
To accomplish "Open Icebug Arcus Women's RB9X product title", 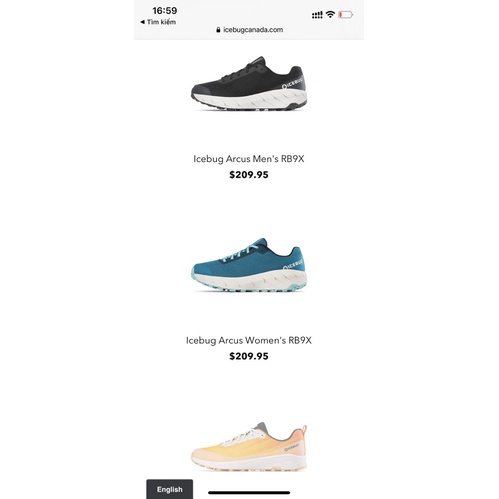I will 249,340.
